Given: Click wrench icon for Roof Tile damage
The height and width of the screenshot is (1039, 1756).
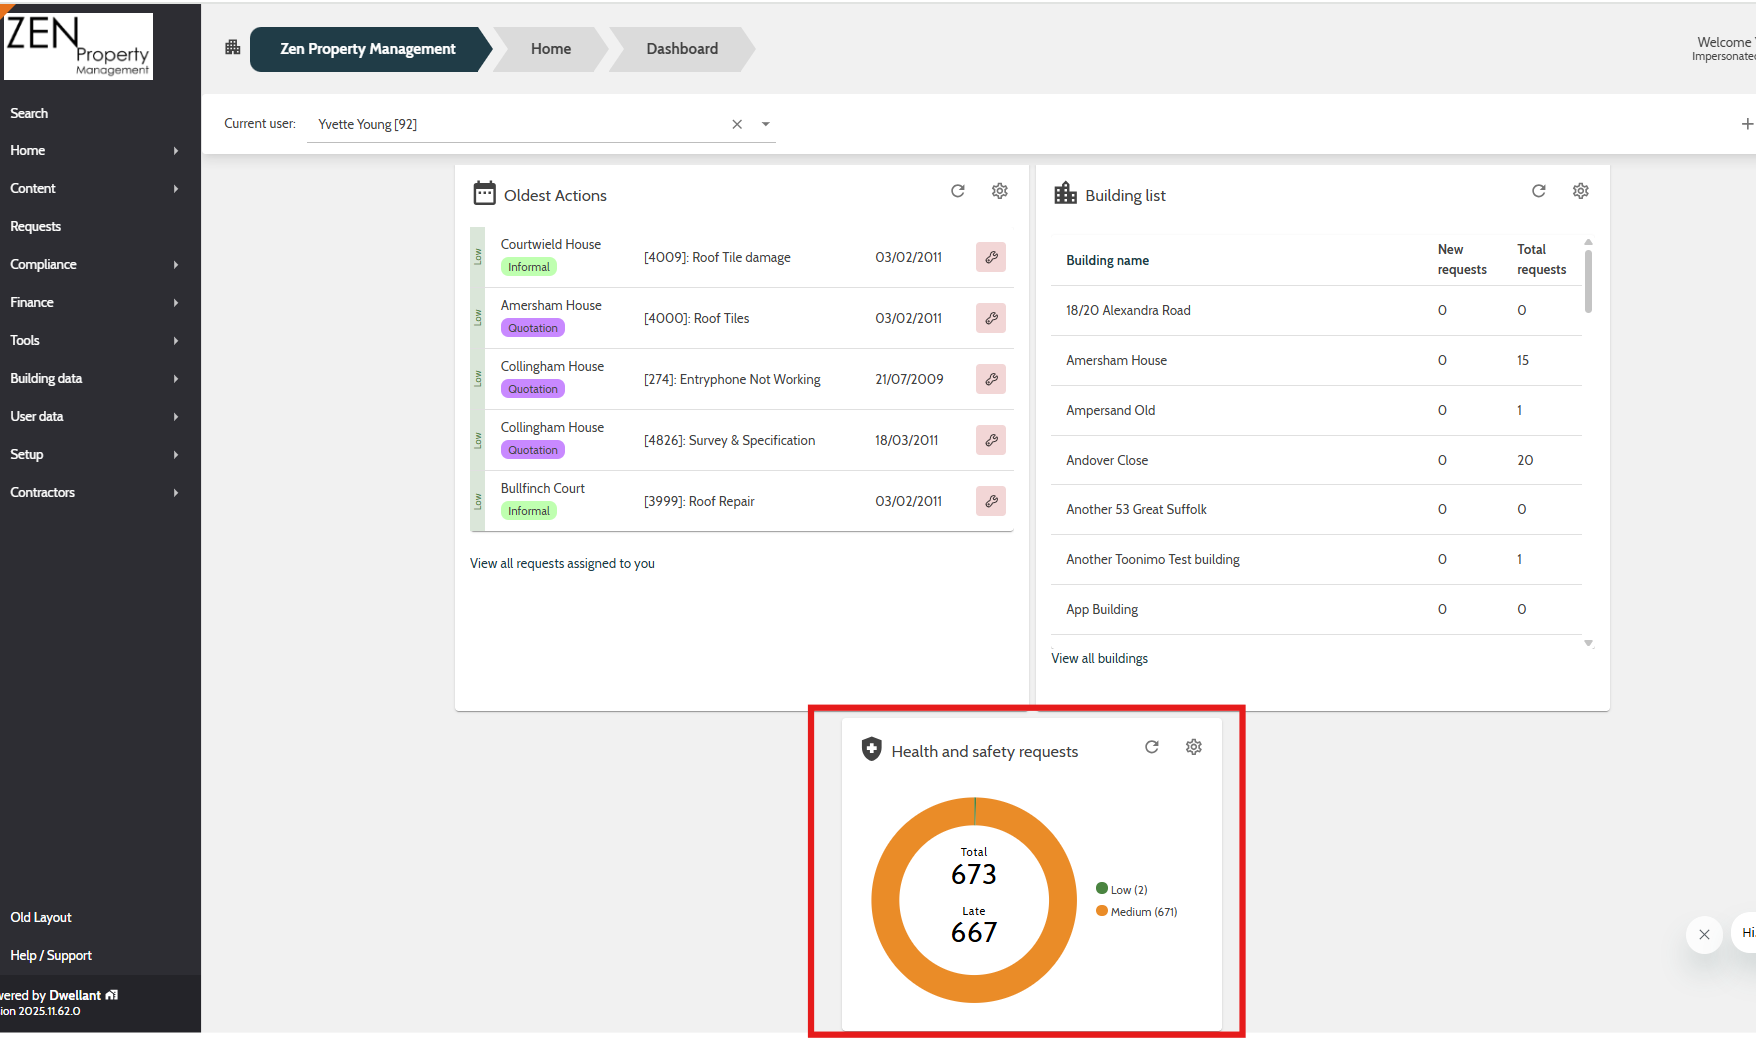Looking at the screenshot, I should pos(991,257).
